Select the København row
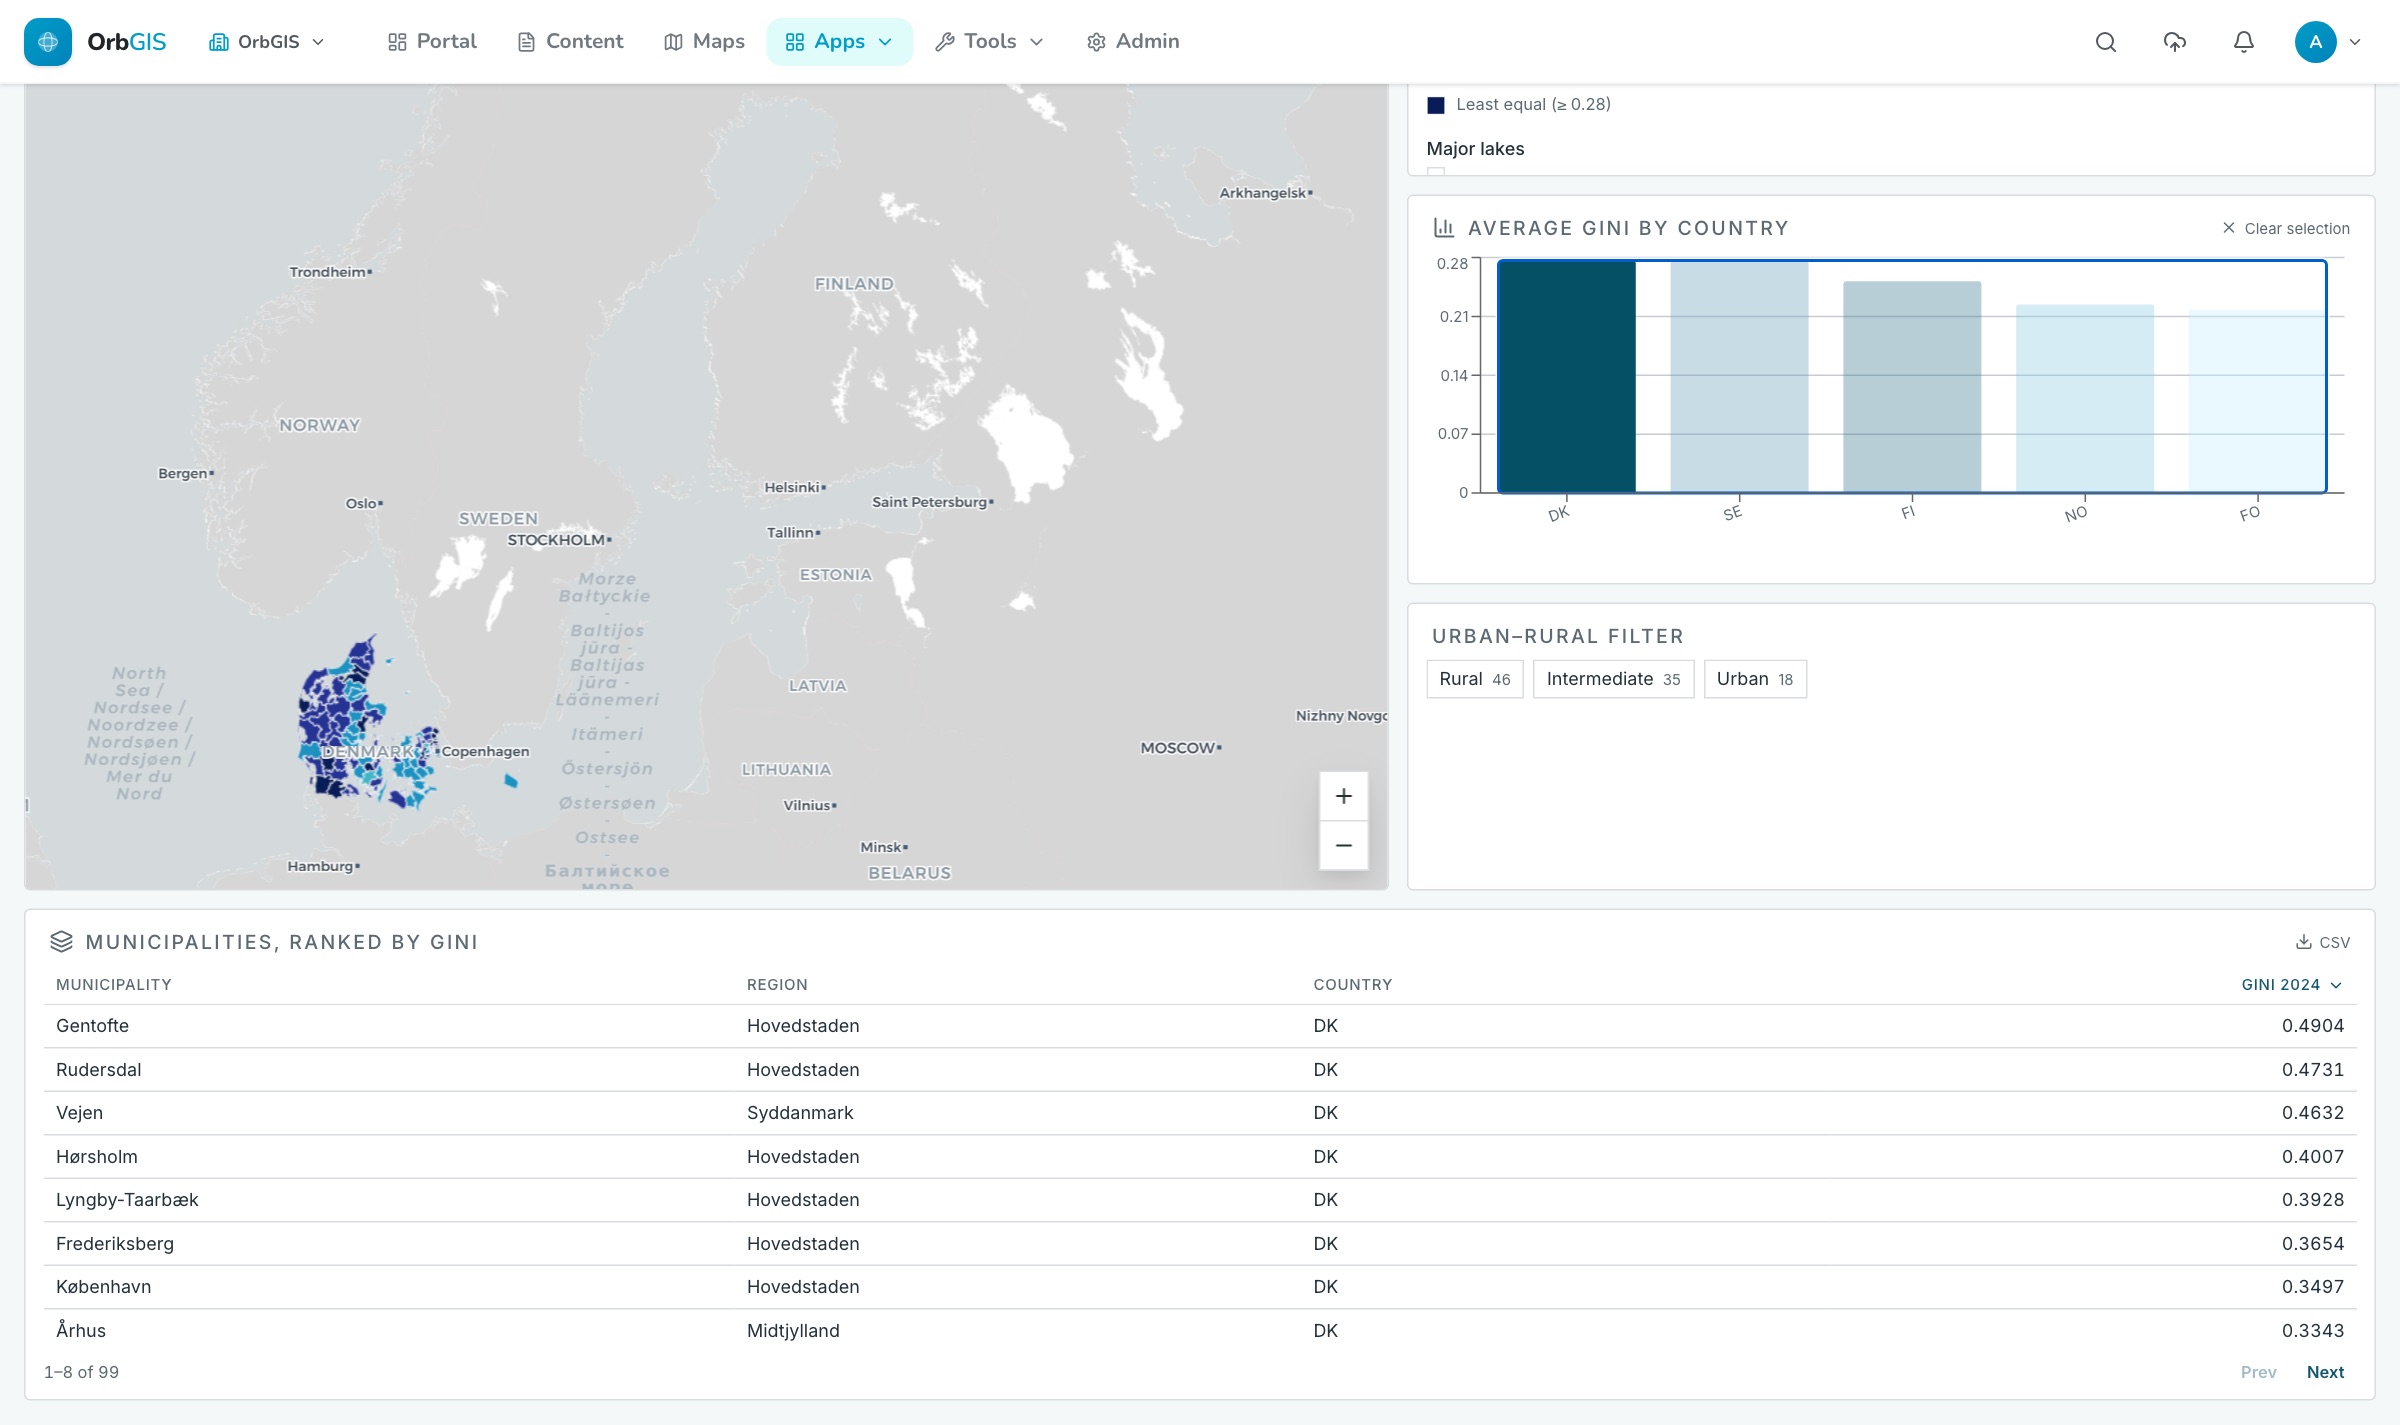Image resolution: width=2400 pixels, height=1425 pixels. (x=1200, y=1287)
